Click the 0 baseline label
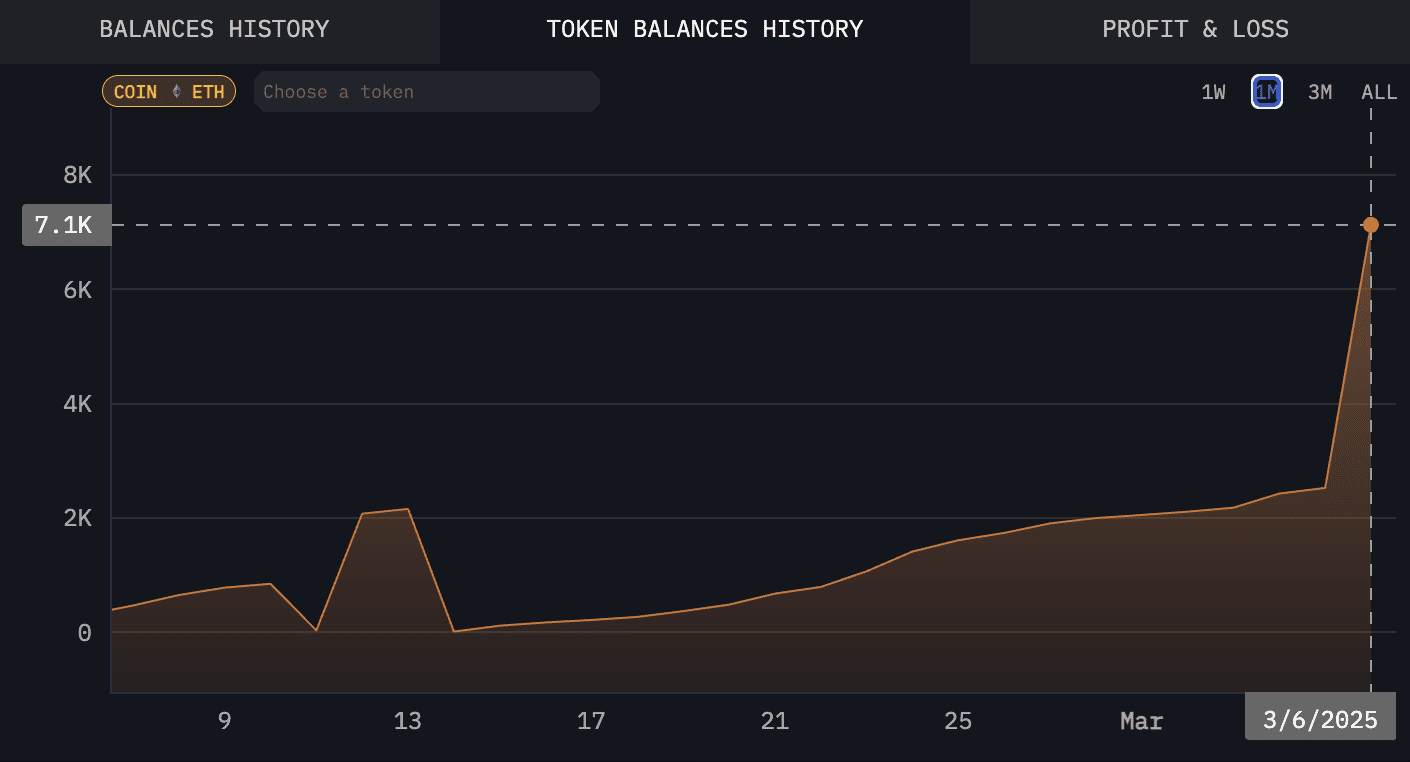1410x762 pixels. [x=86, y=631]
